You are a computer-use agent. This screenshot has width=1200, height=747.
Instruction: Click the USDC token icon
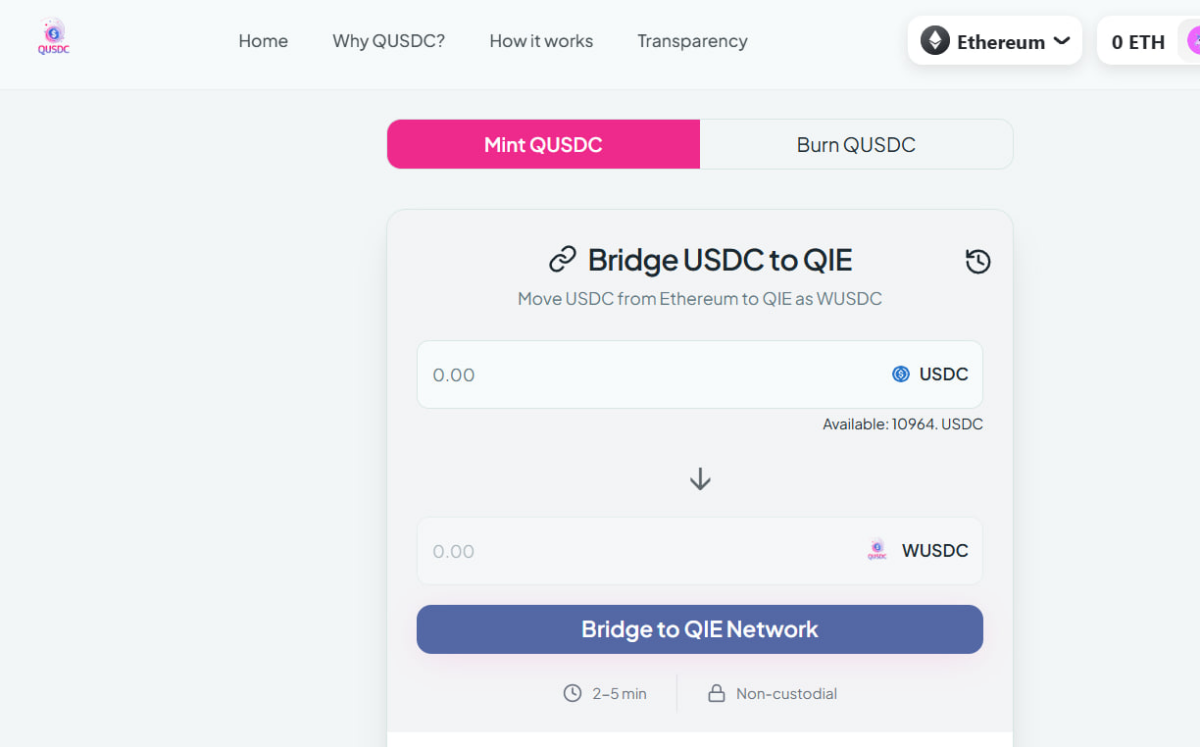click(x=901, y=374)
